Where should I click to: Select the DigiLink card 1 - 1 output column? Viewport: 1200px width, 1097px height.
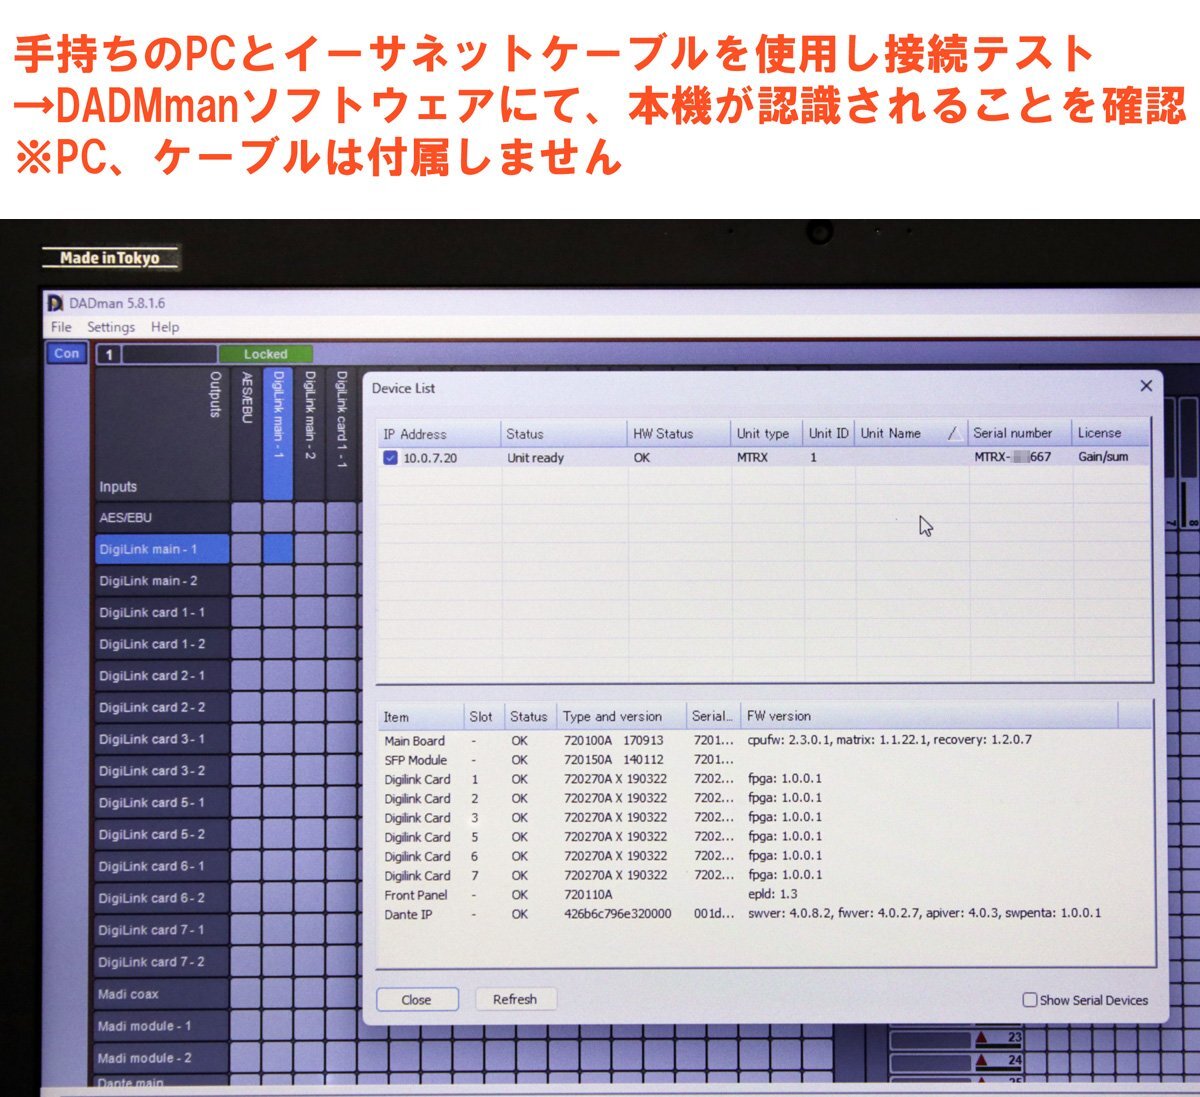[341, 434]
